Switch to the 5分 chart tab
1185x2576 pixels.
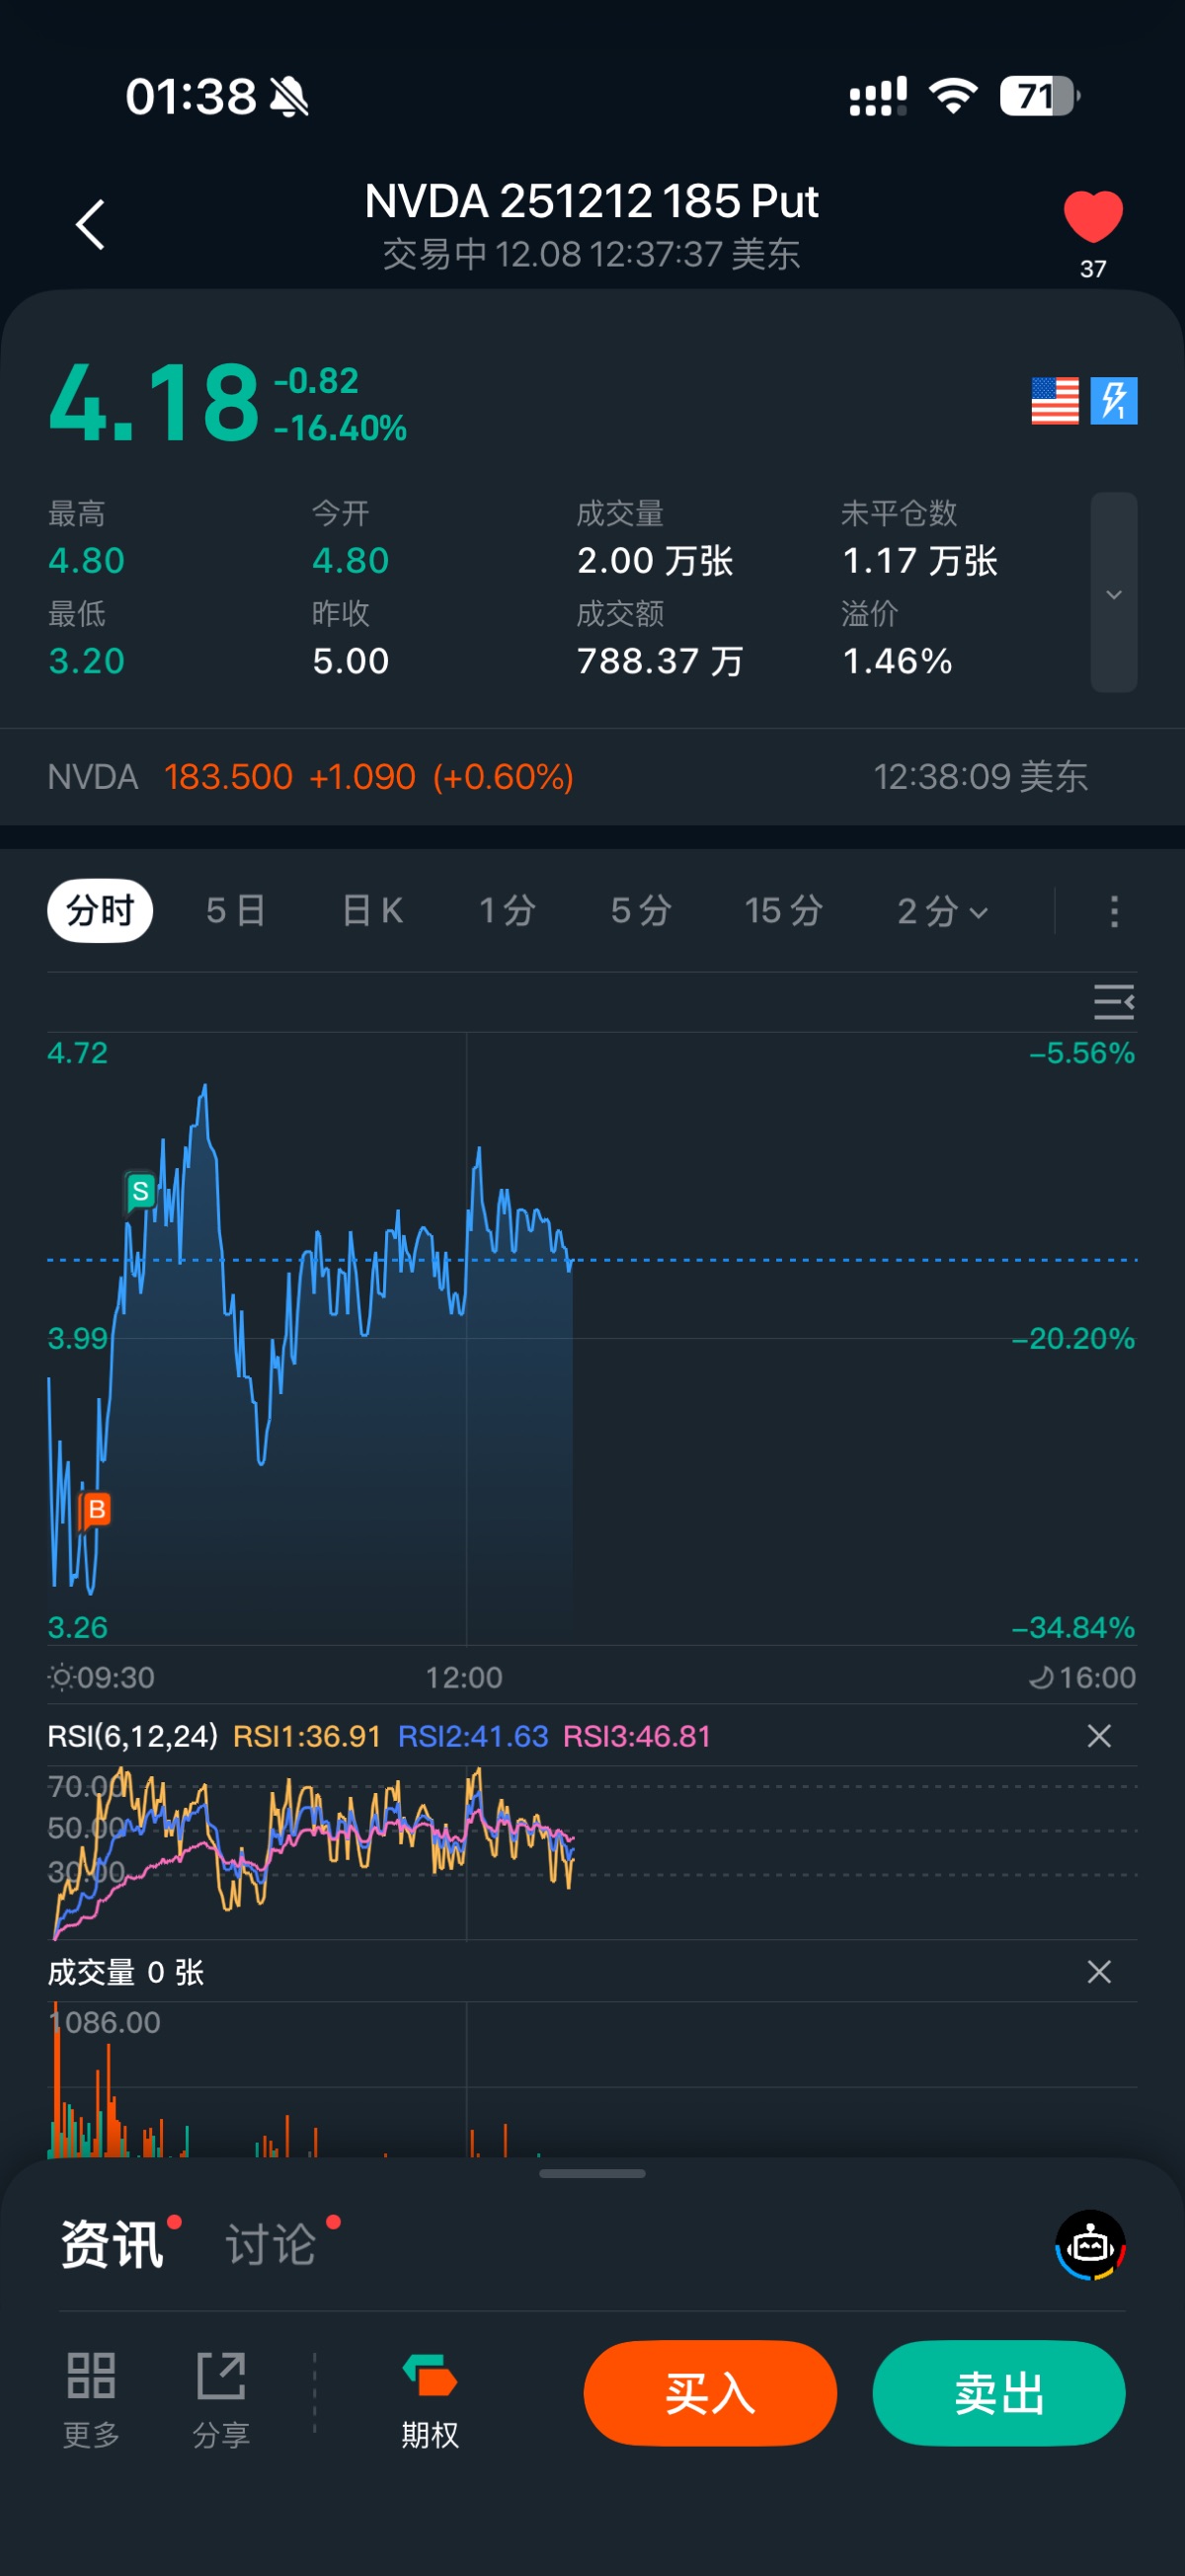pyautogui.click(x=641, y=911)
